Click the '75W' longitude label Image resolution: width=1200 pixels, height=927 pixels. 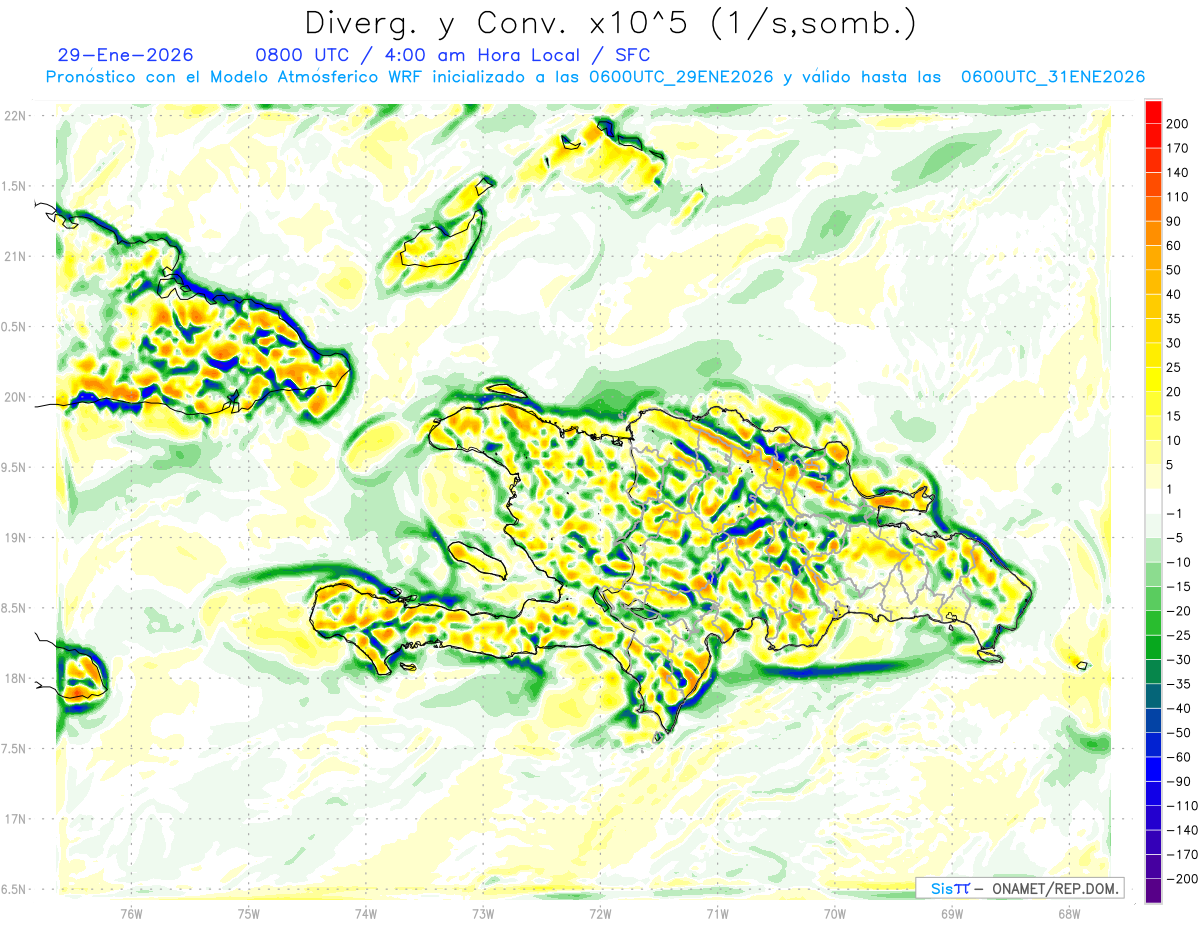coord(248,914)
